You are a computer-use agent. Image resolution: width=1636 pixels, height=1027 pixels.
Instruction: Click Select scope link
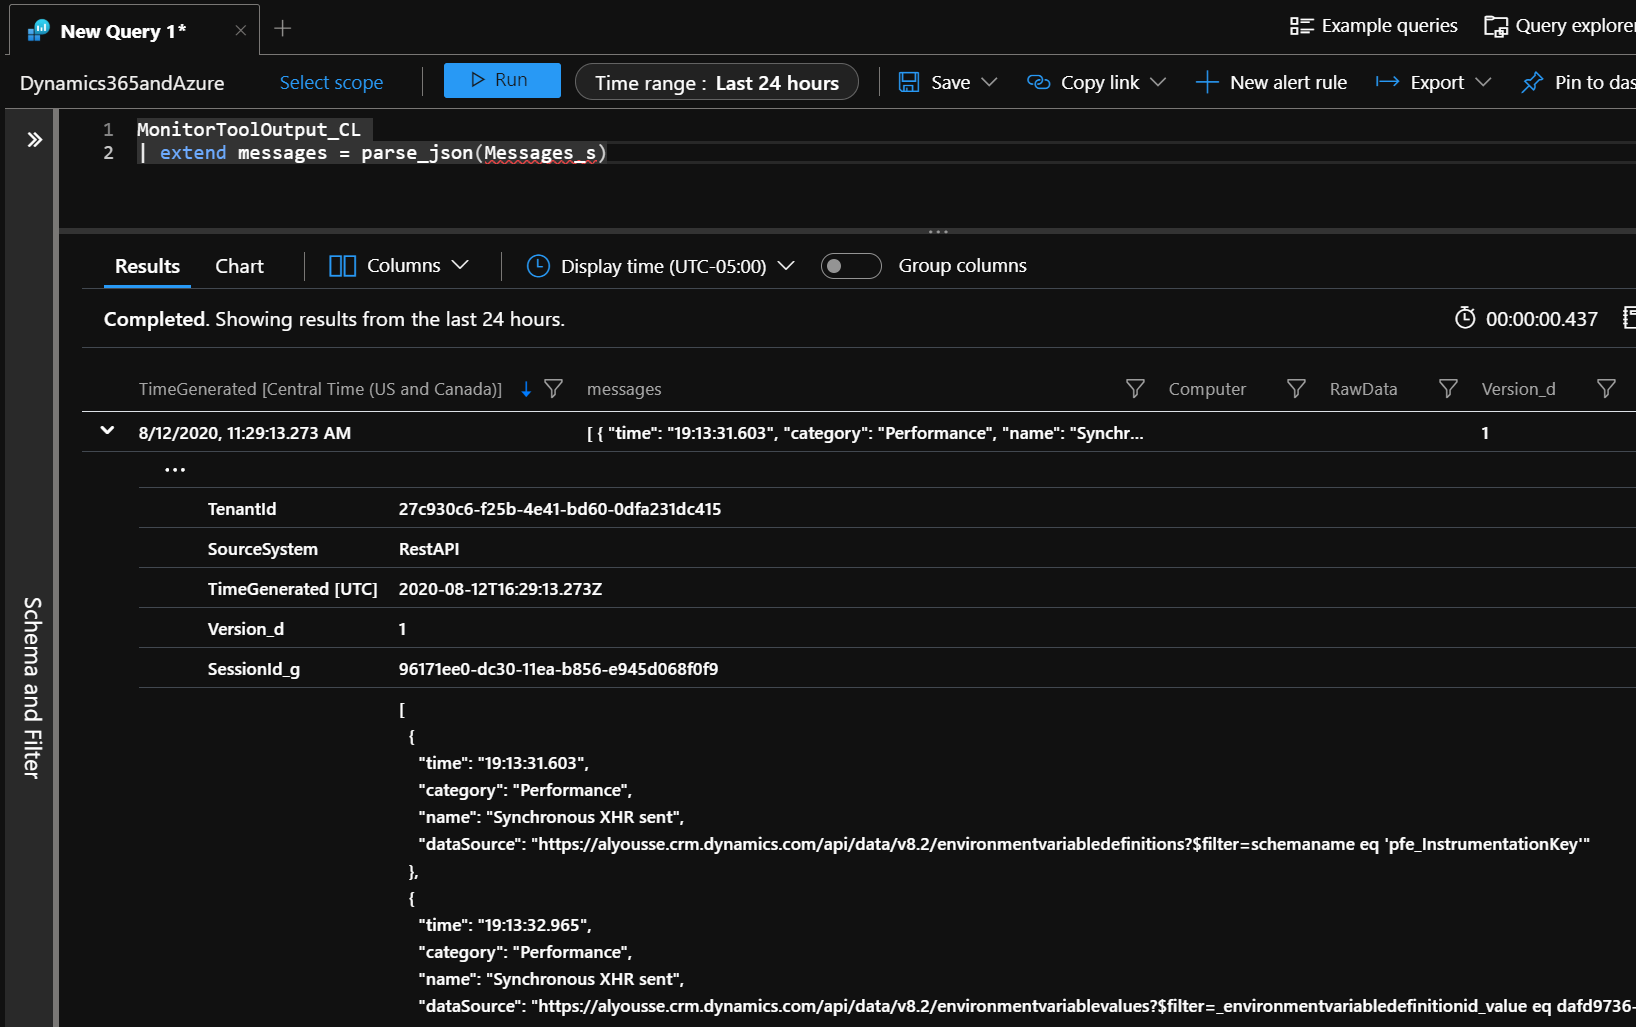tap(331, 82)
